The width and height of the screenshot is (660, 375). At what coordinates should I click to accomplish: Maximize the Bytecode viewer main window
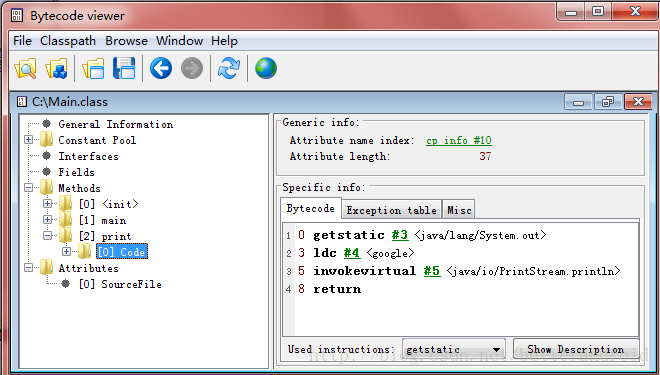[x=598, y=11]
